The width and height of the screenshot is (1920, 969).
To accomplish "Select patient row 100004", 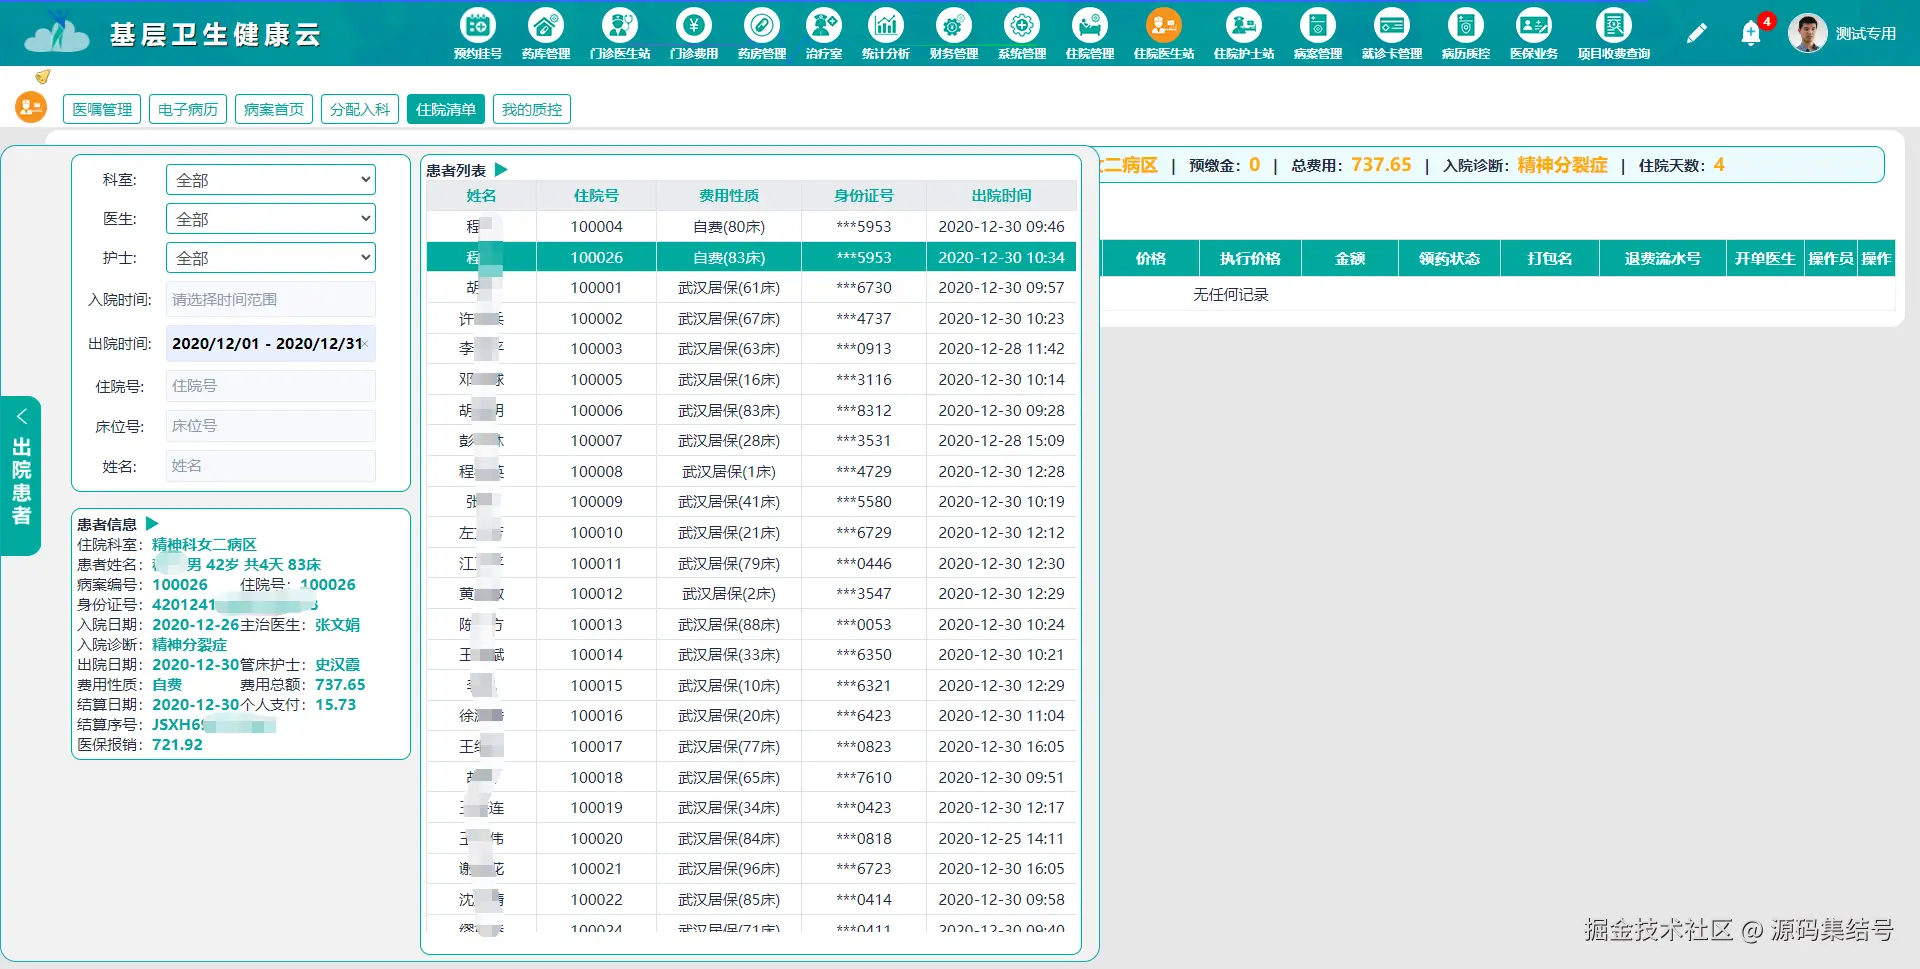I will point(751,227).
